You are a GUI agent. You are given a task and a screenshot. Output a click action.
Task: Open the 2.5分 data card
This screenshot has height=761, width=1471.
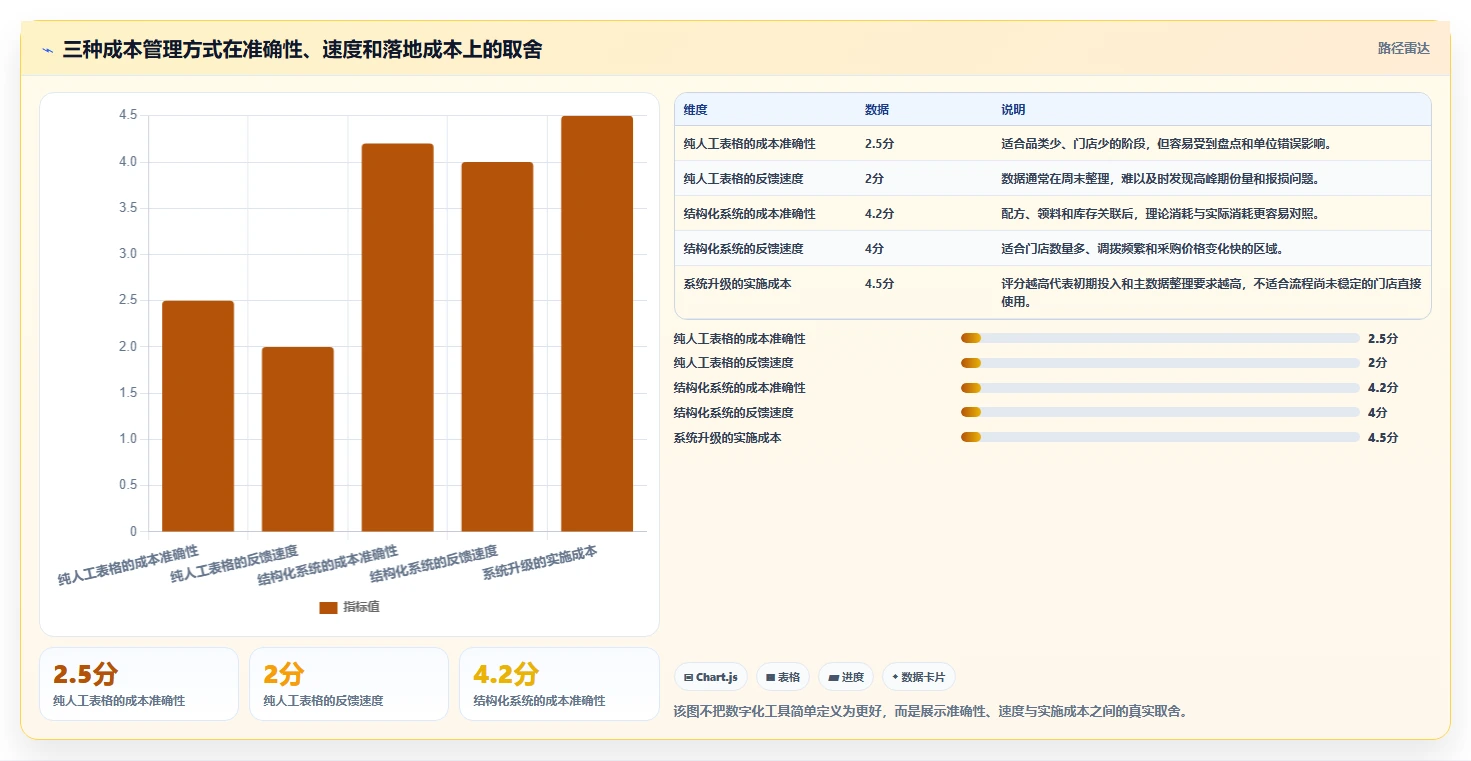(x=139, y=684)
